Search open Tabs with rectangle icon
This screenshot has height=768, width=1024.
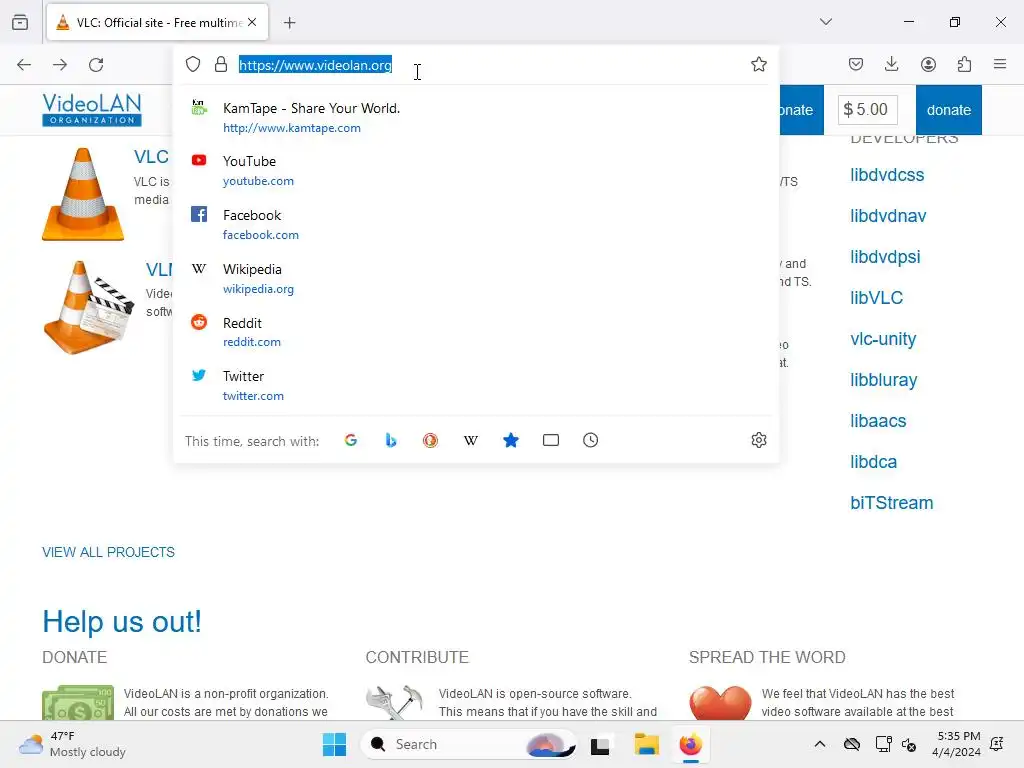coord(551,440)
